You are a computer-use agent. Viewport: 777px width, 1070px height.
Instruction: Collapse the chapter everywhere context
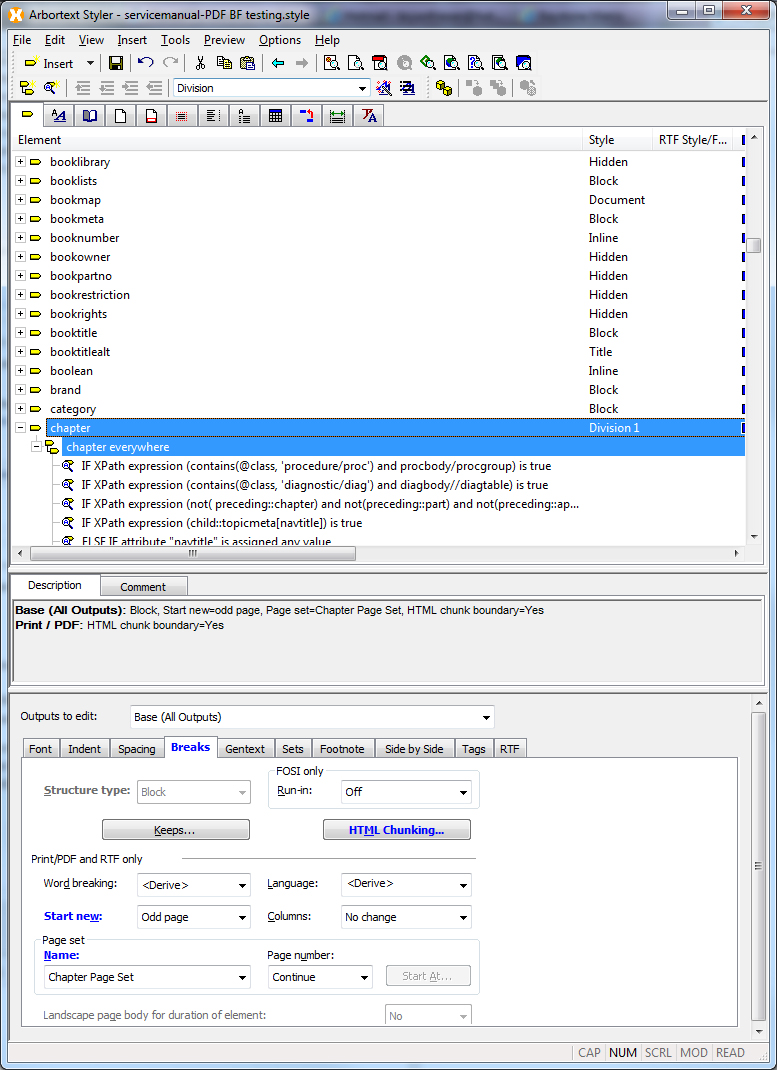[x=37, y=447]
